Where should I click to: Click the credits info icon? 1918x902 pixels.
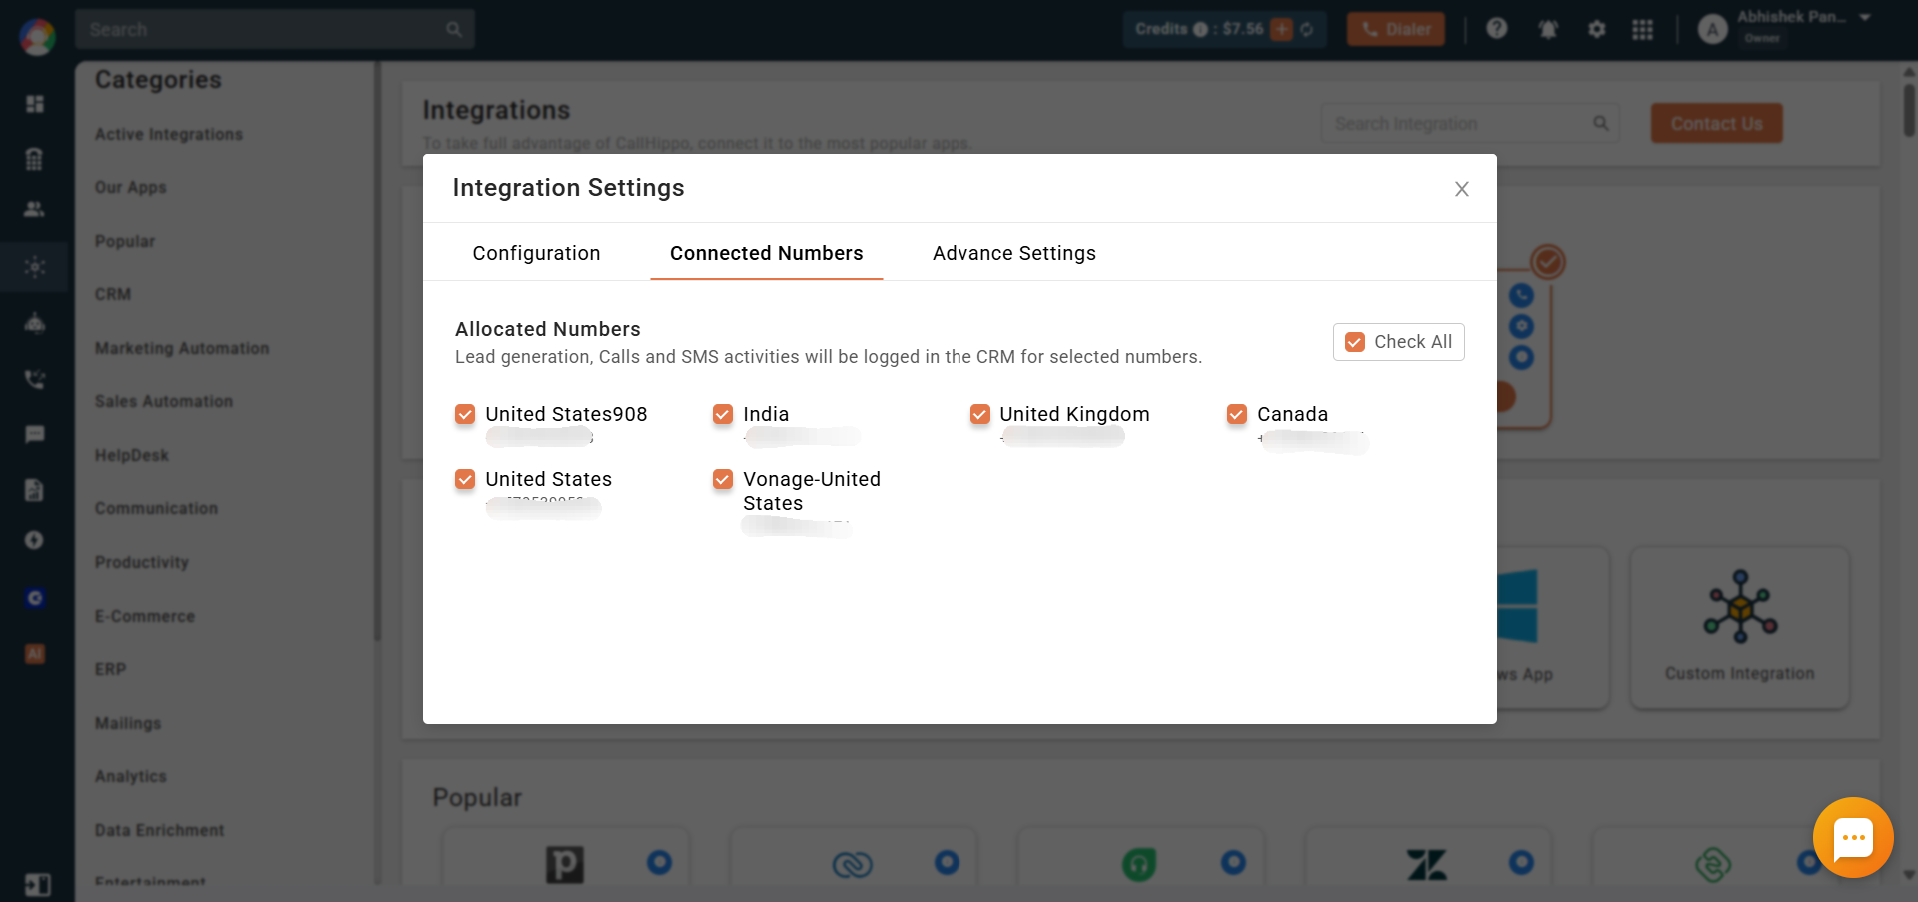click(x=1200, y=29)
